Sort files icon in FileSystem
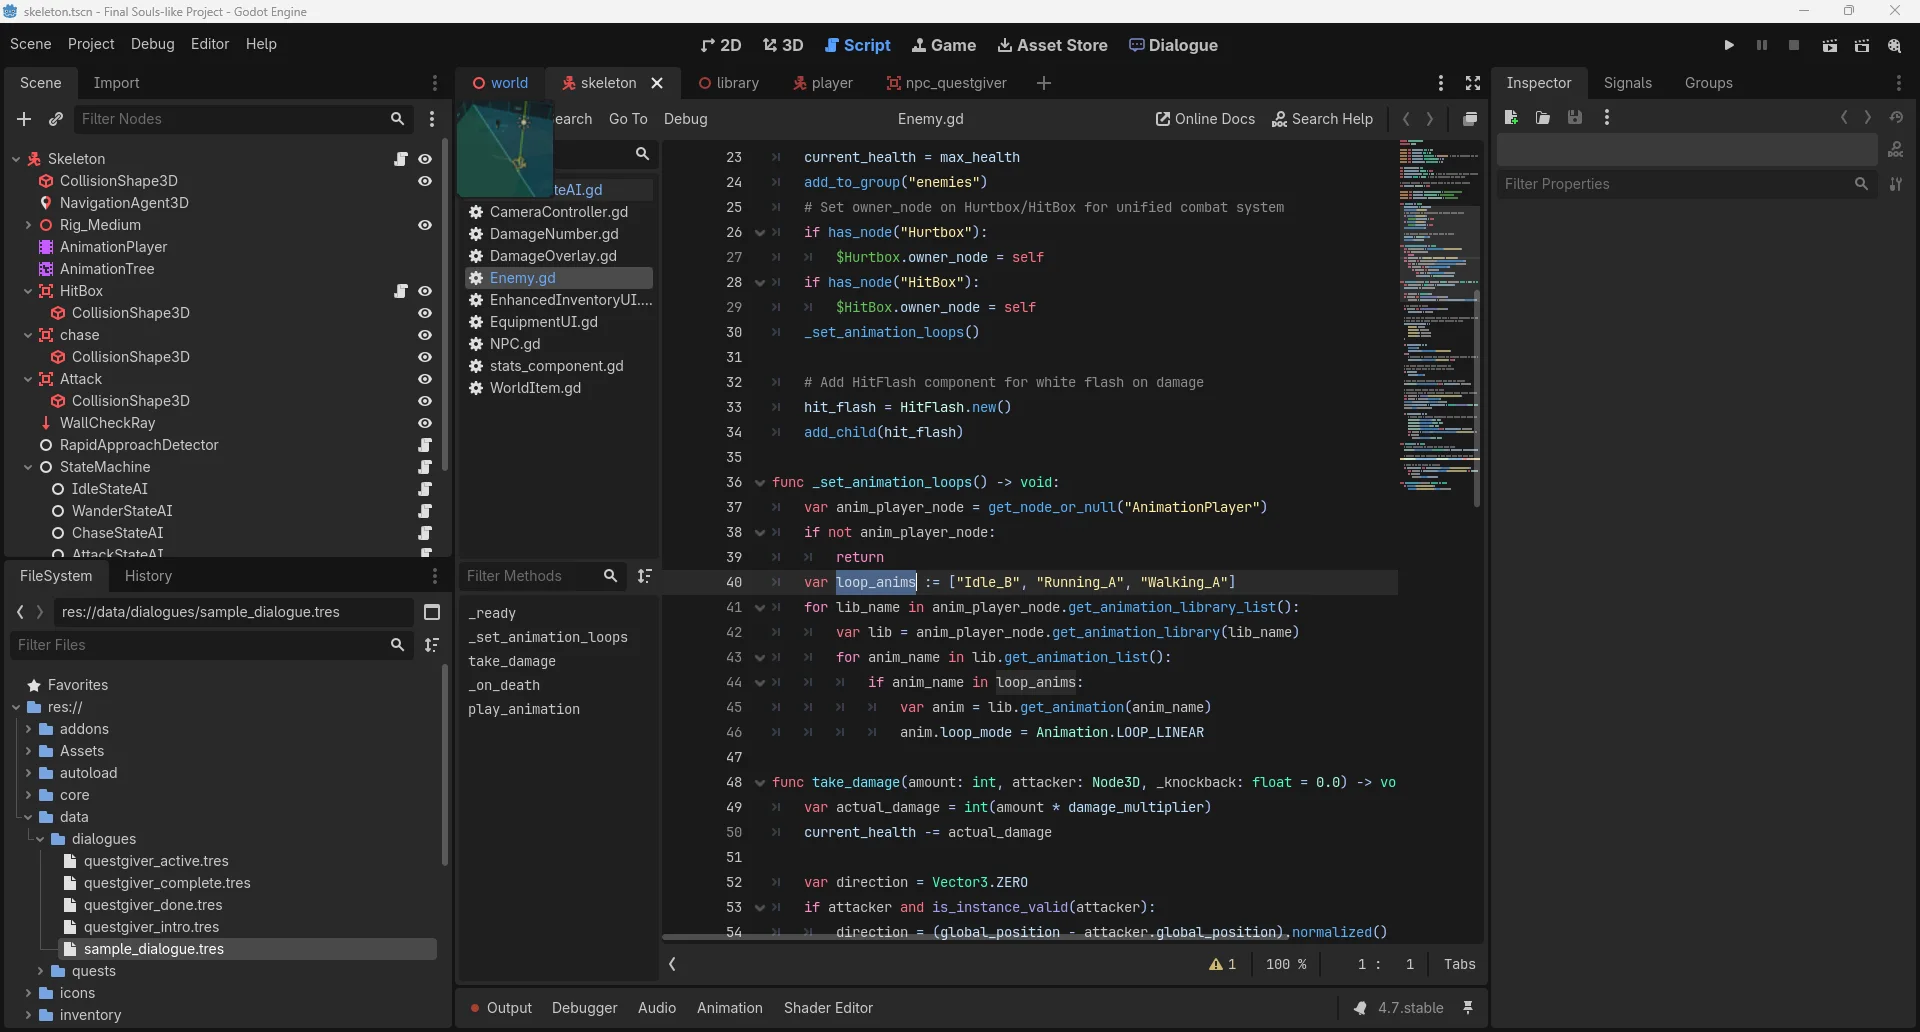The image size is (1920, 1032). coord(432,645)
